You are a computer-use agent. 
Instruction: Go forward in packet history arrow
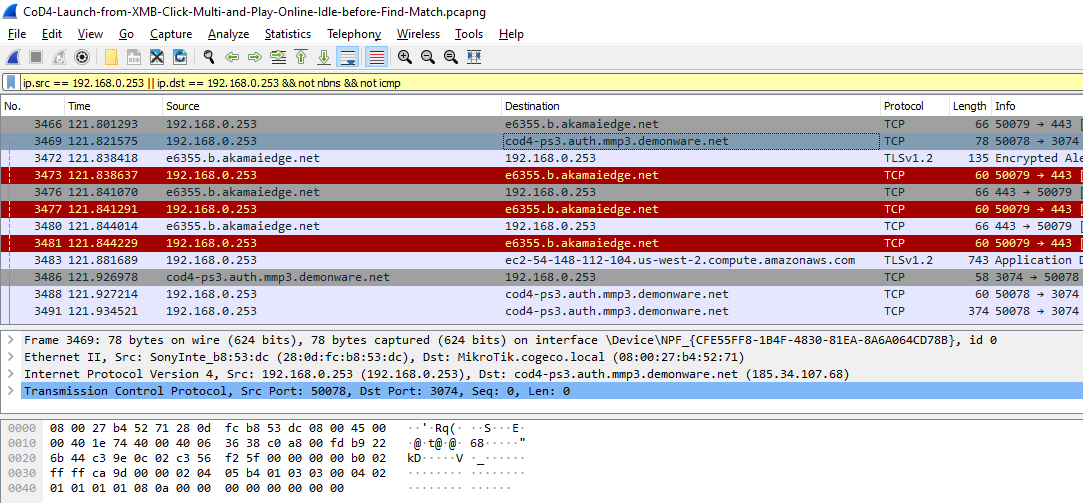(x=255, y=57)
